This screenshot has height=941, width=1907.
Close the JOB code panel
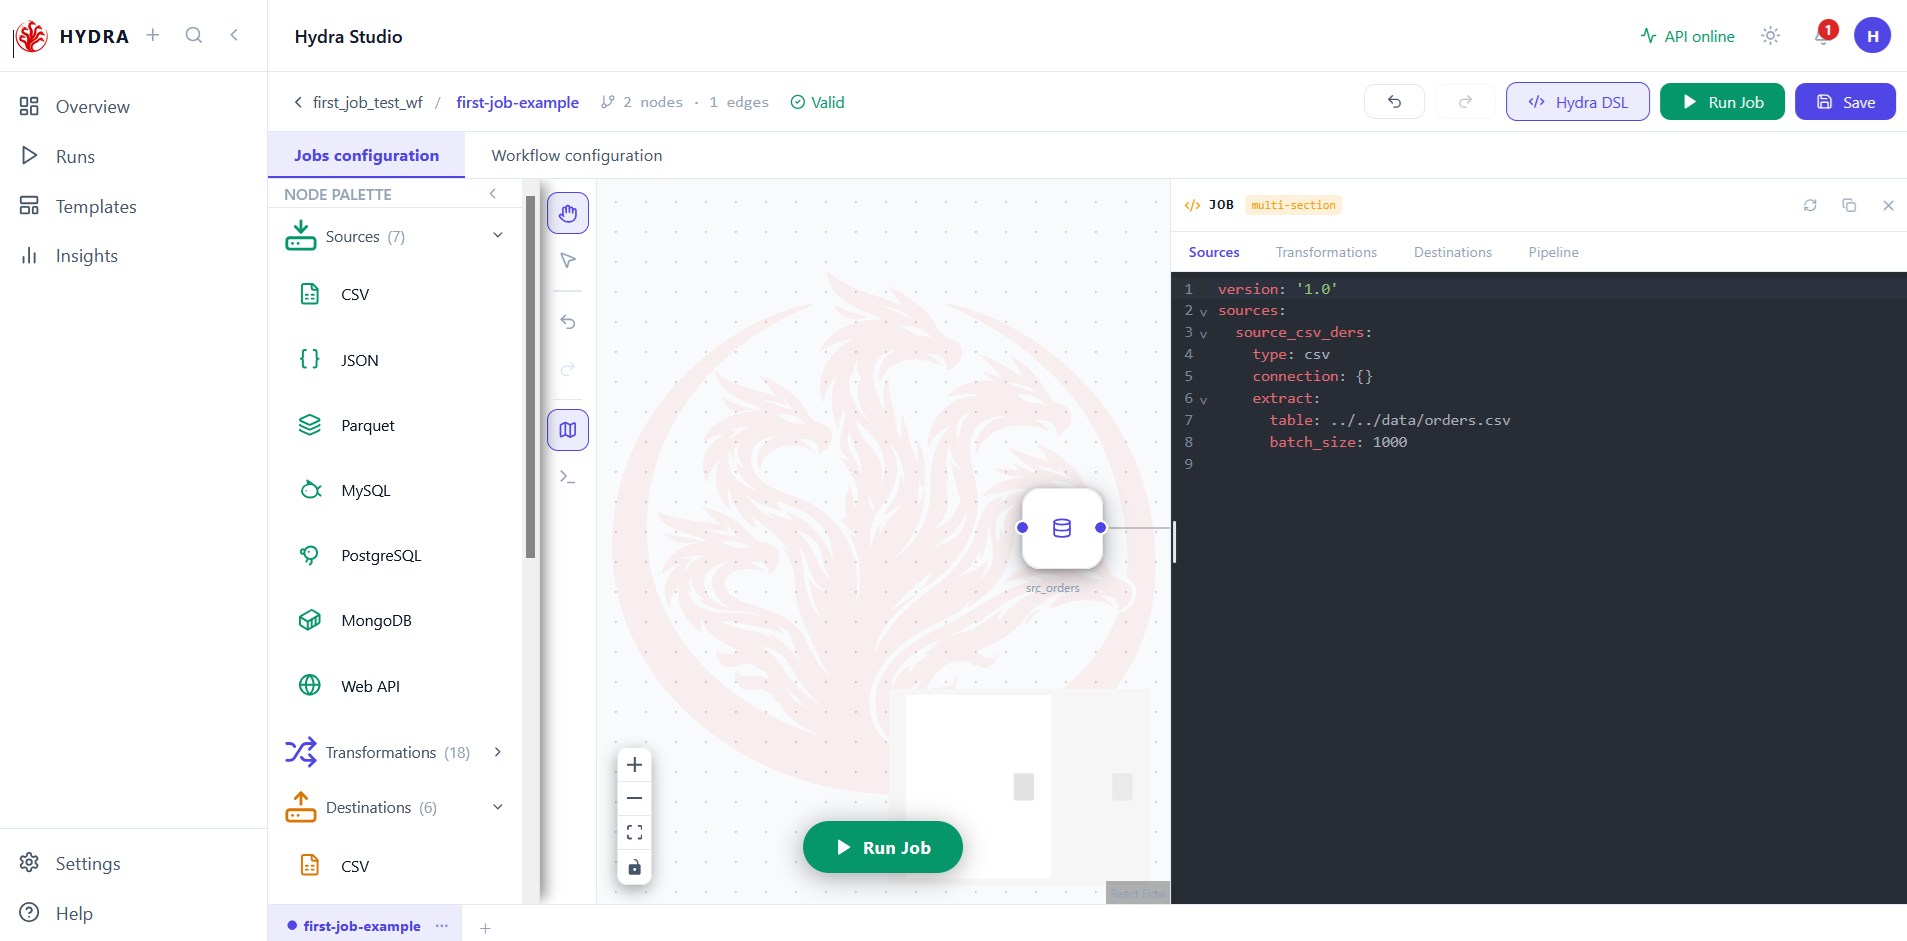tap(1888, 205)
